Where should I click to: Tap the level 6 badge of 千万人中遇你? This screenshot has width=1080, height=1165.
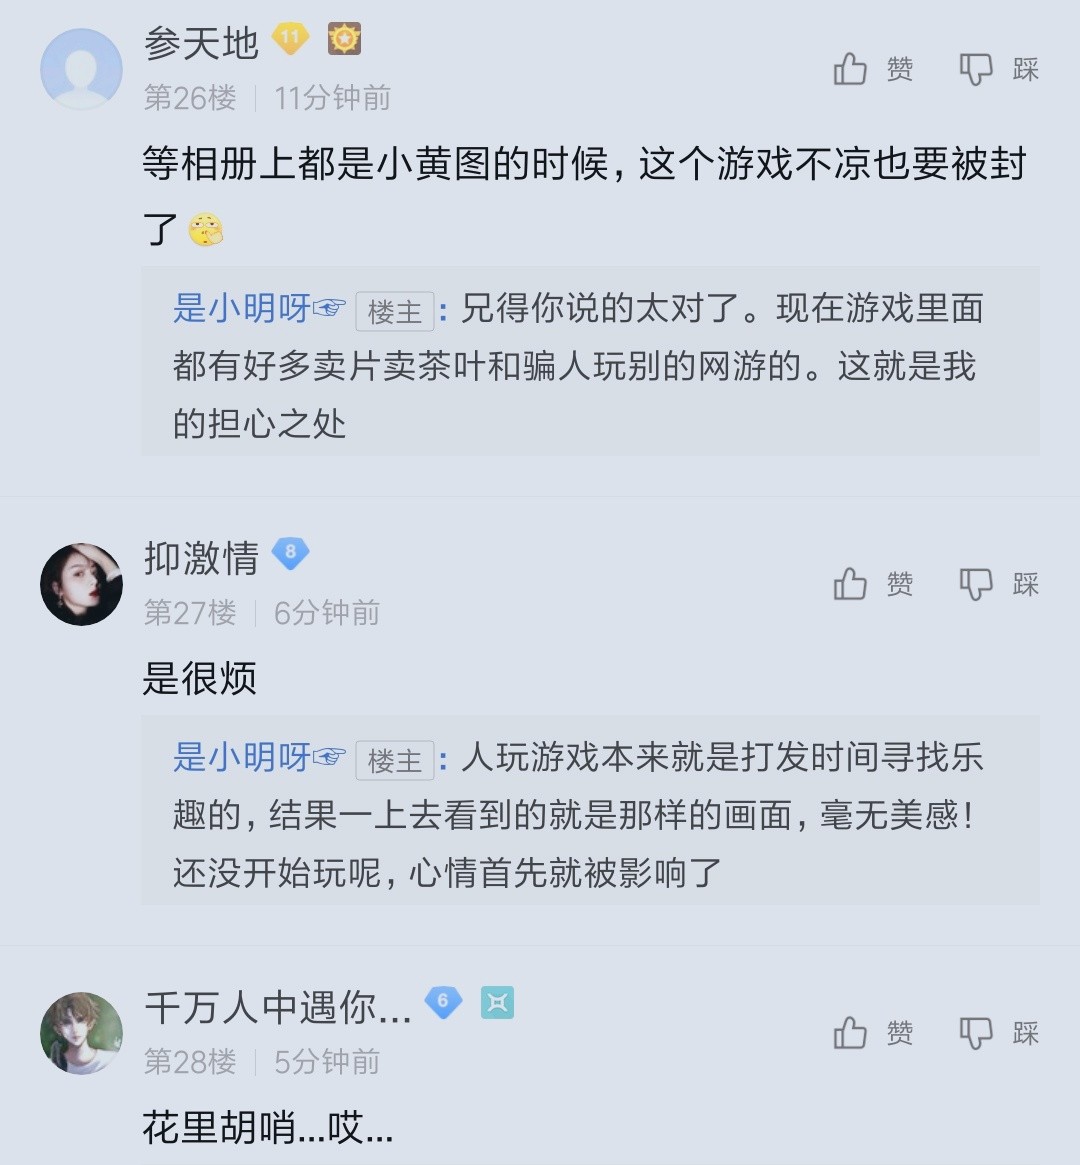tap(443, 1001)
